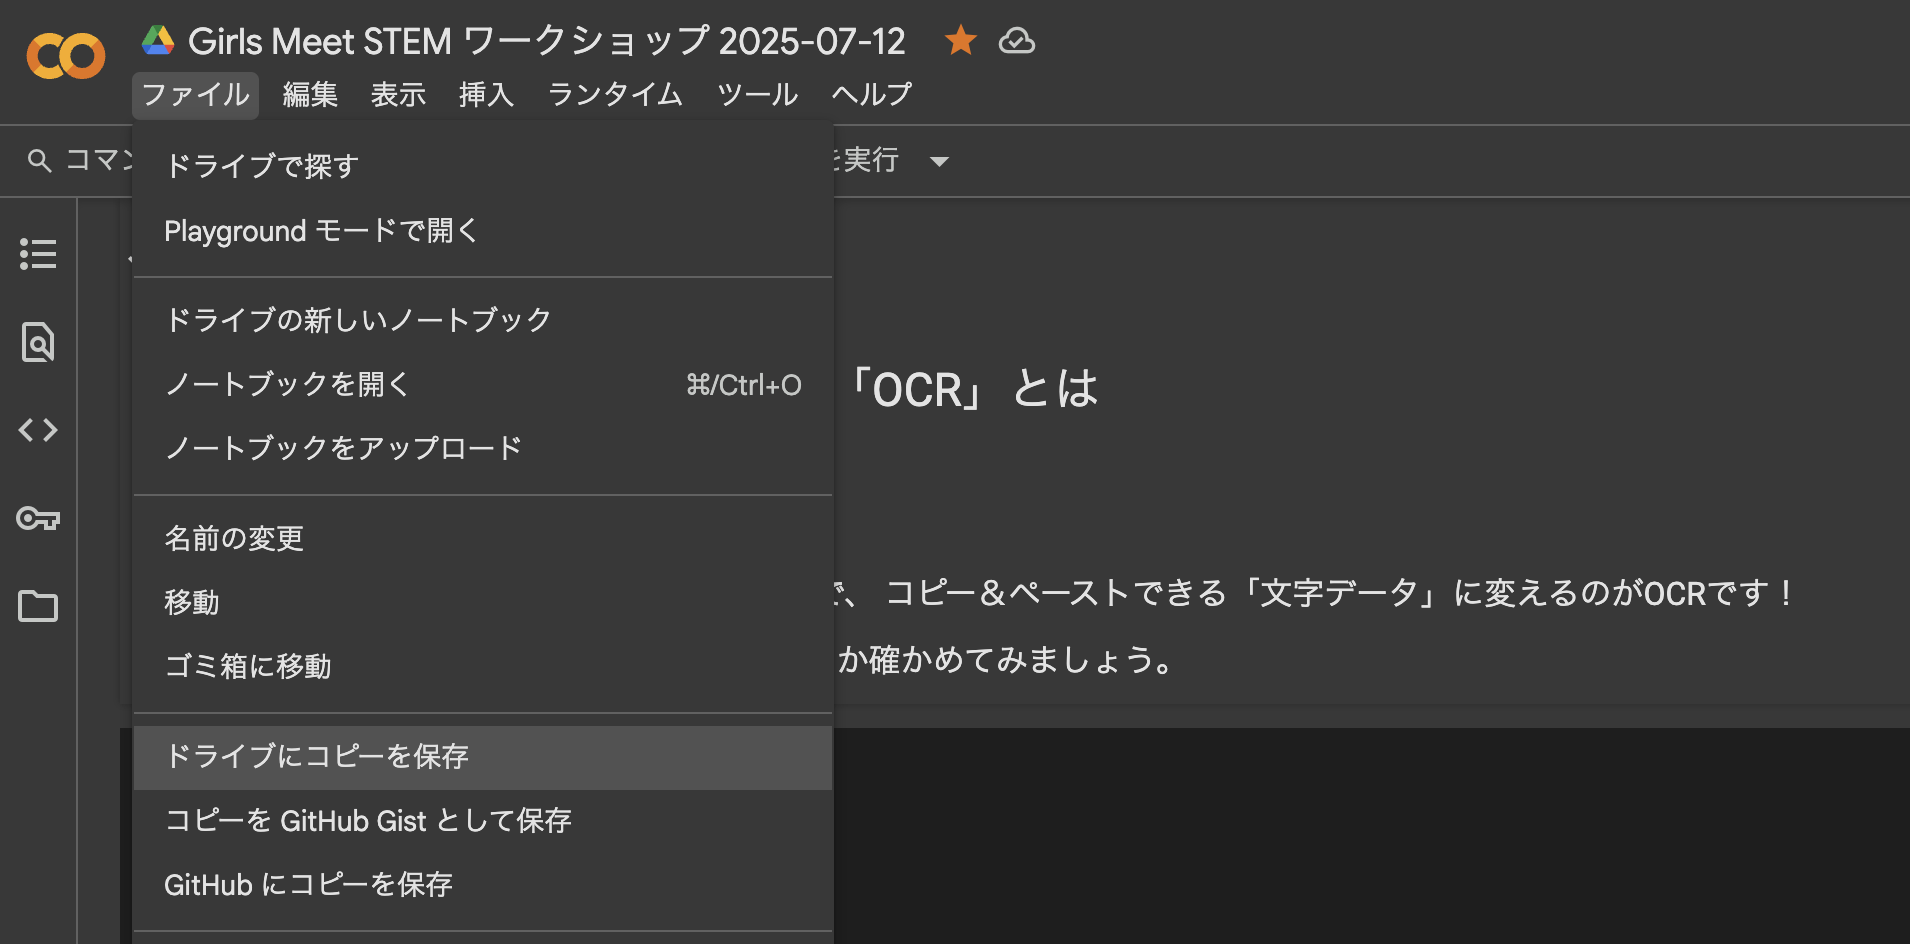1910x944 pixels.
Task: Click the notebook title to rename
Action: coord(546,41)
